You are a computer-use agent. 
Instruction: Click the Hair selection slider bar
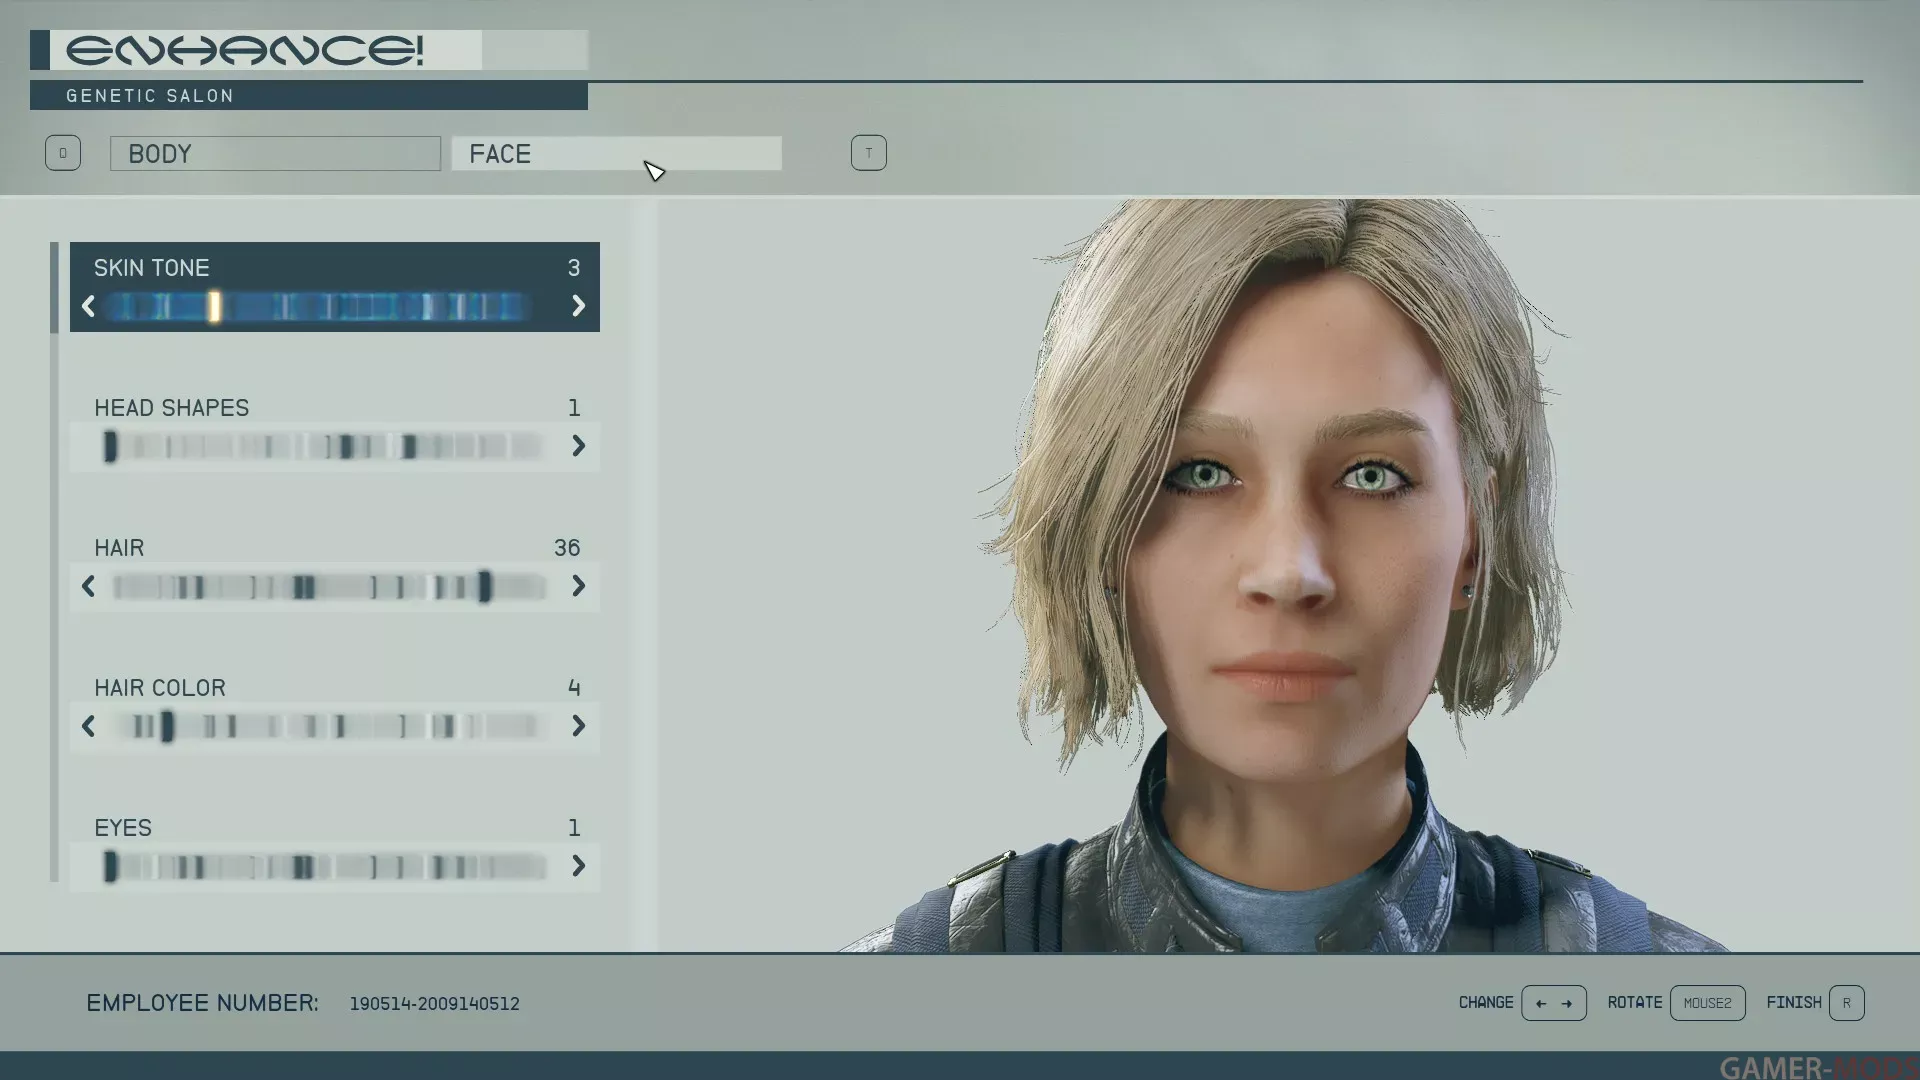pyautogui.click(x=330, y=586)
